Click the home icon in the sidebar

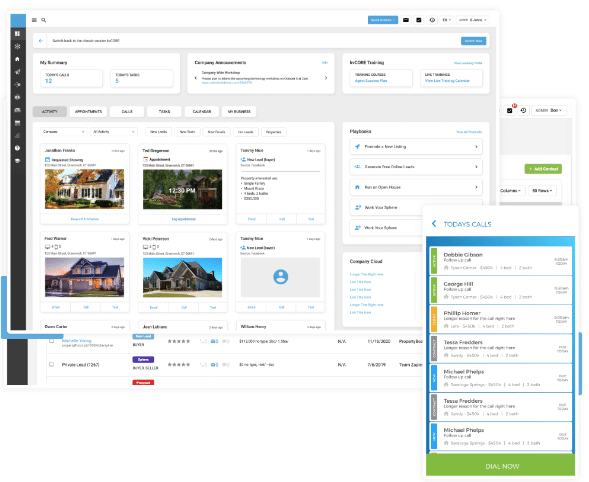[17, 59]
